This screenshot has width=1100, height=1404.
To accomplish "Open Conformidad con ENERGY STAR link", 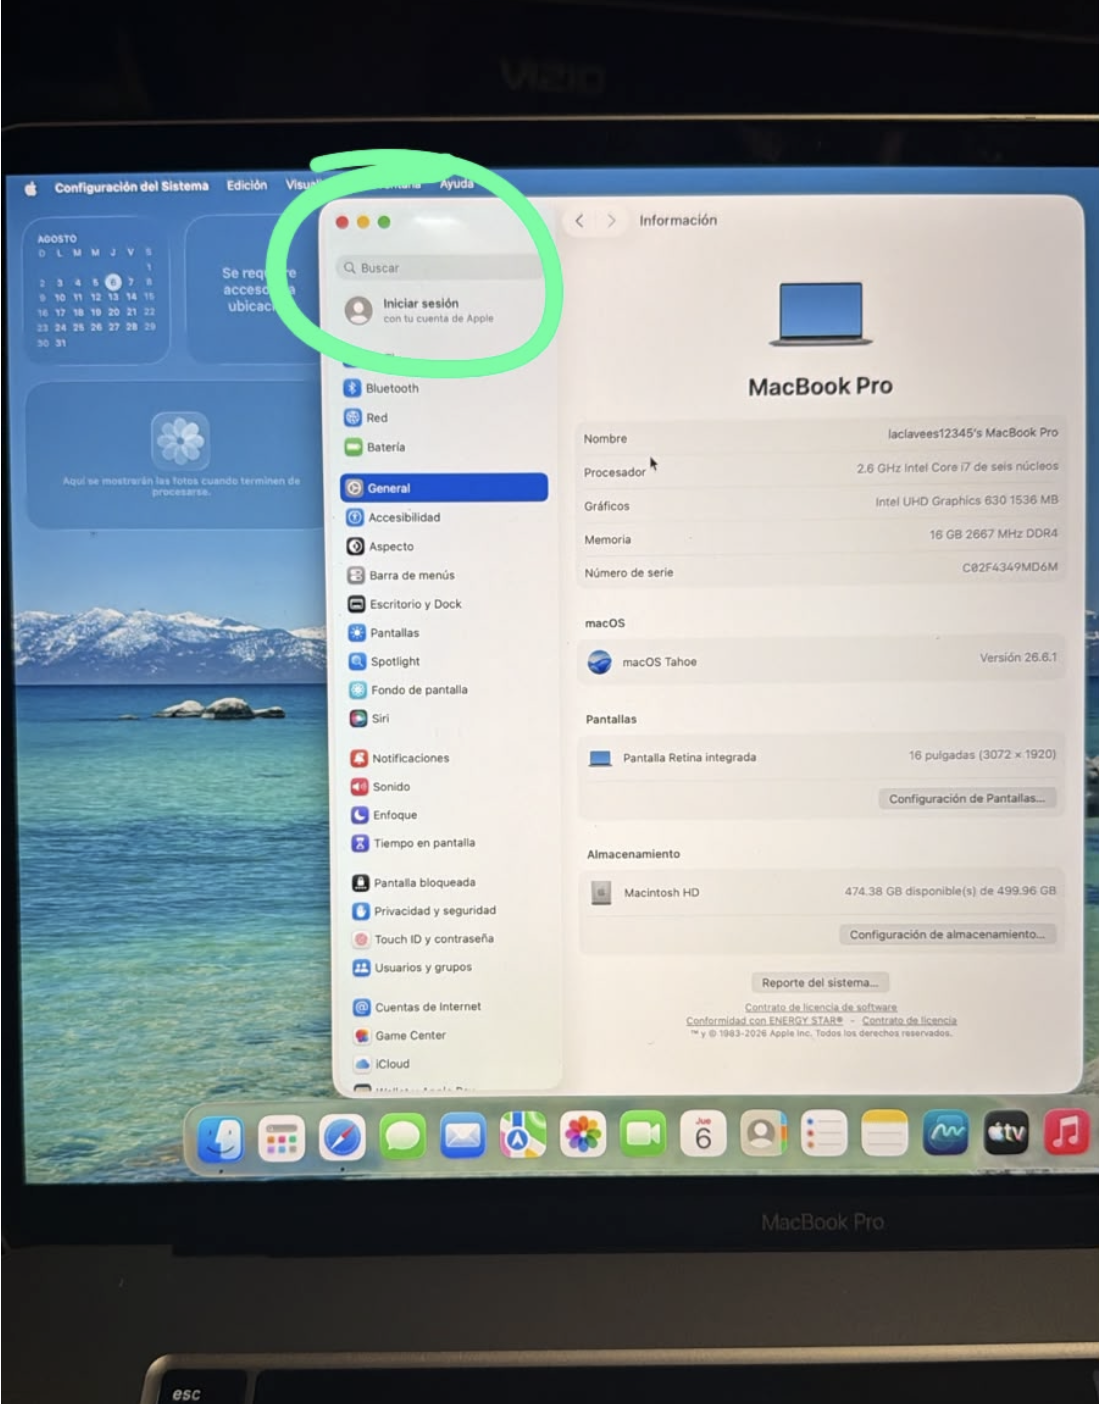I will pos(764,1021).
